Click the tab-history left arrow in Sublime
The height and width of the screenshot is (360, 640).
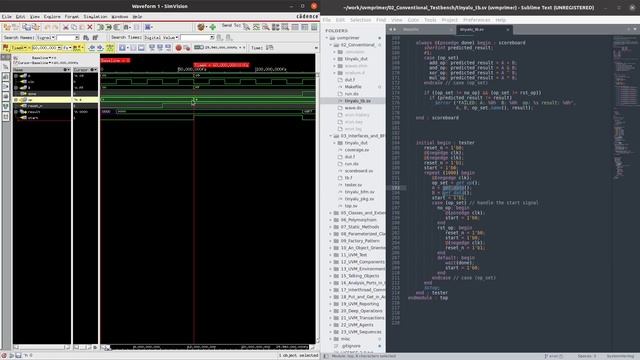[x=390, y=29]
